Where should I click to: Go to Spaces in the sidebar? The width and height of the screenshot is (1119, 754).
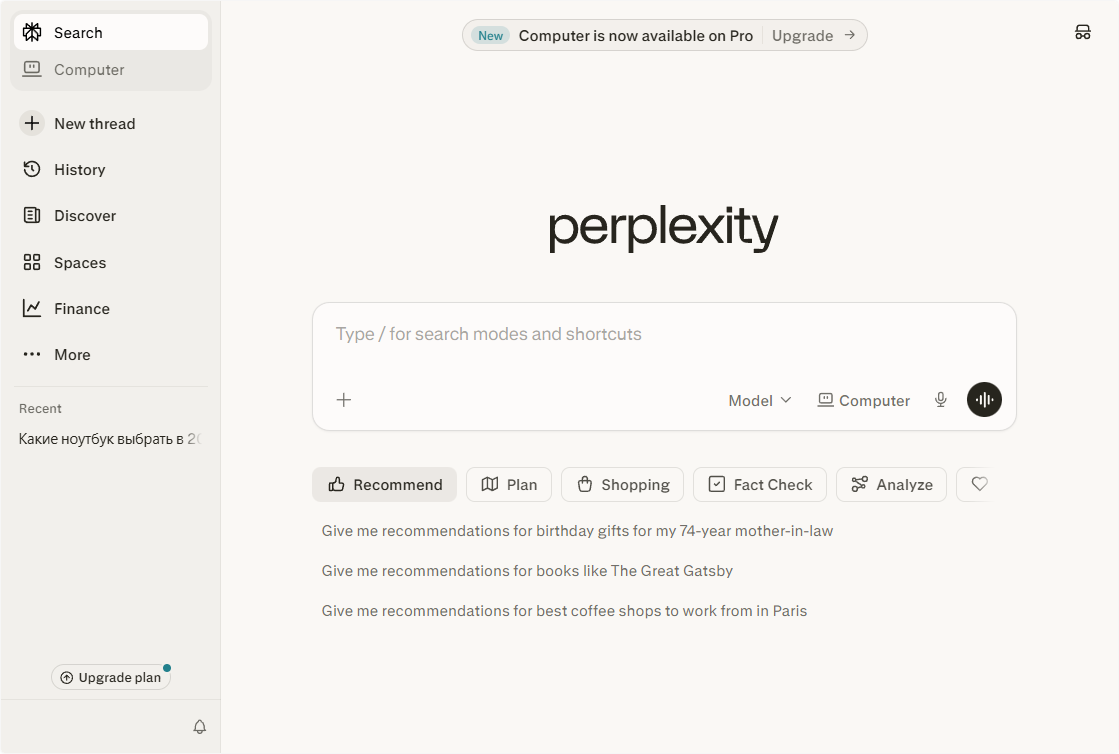pos(79,263)
